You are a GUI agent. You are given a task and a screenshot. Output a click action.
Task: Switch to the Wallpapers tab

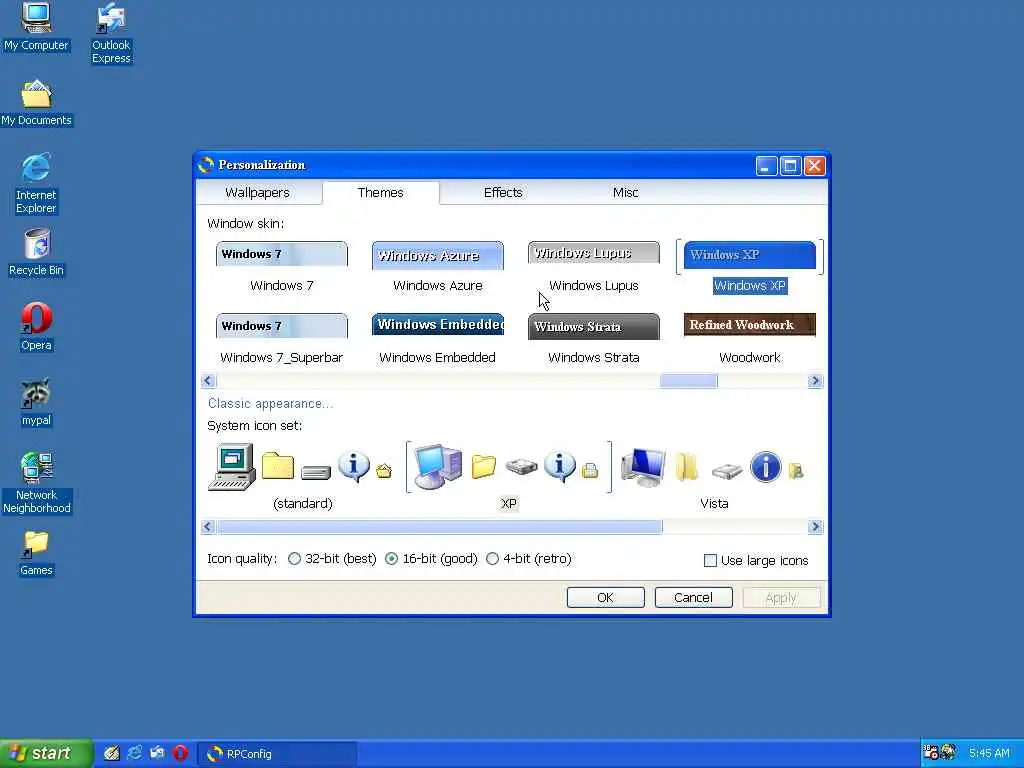tap(257, 193)
